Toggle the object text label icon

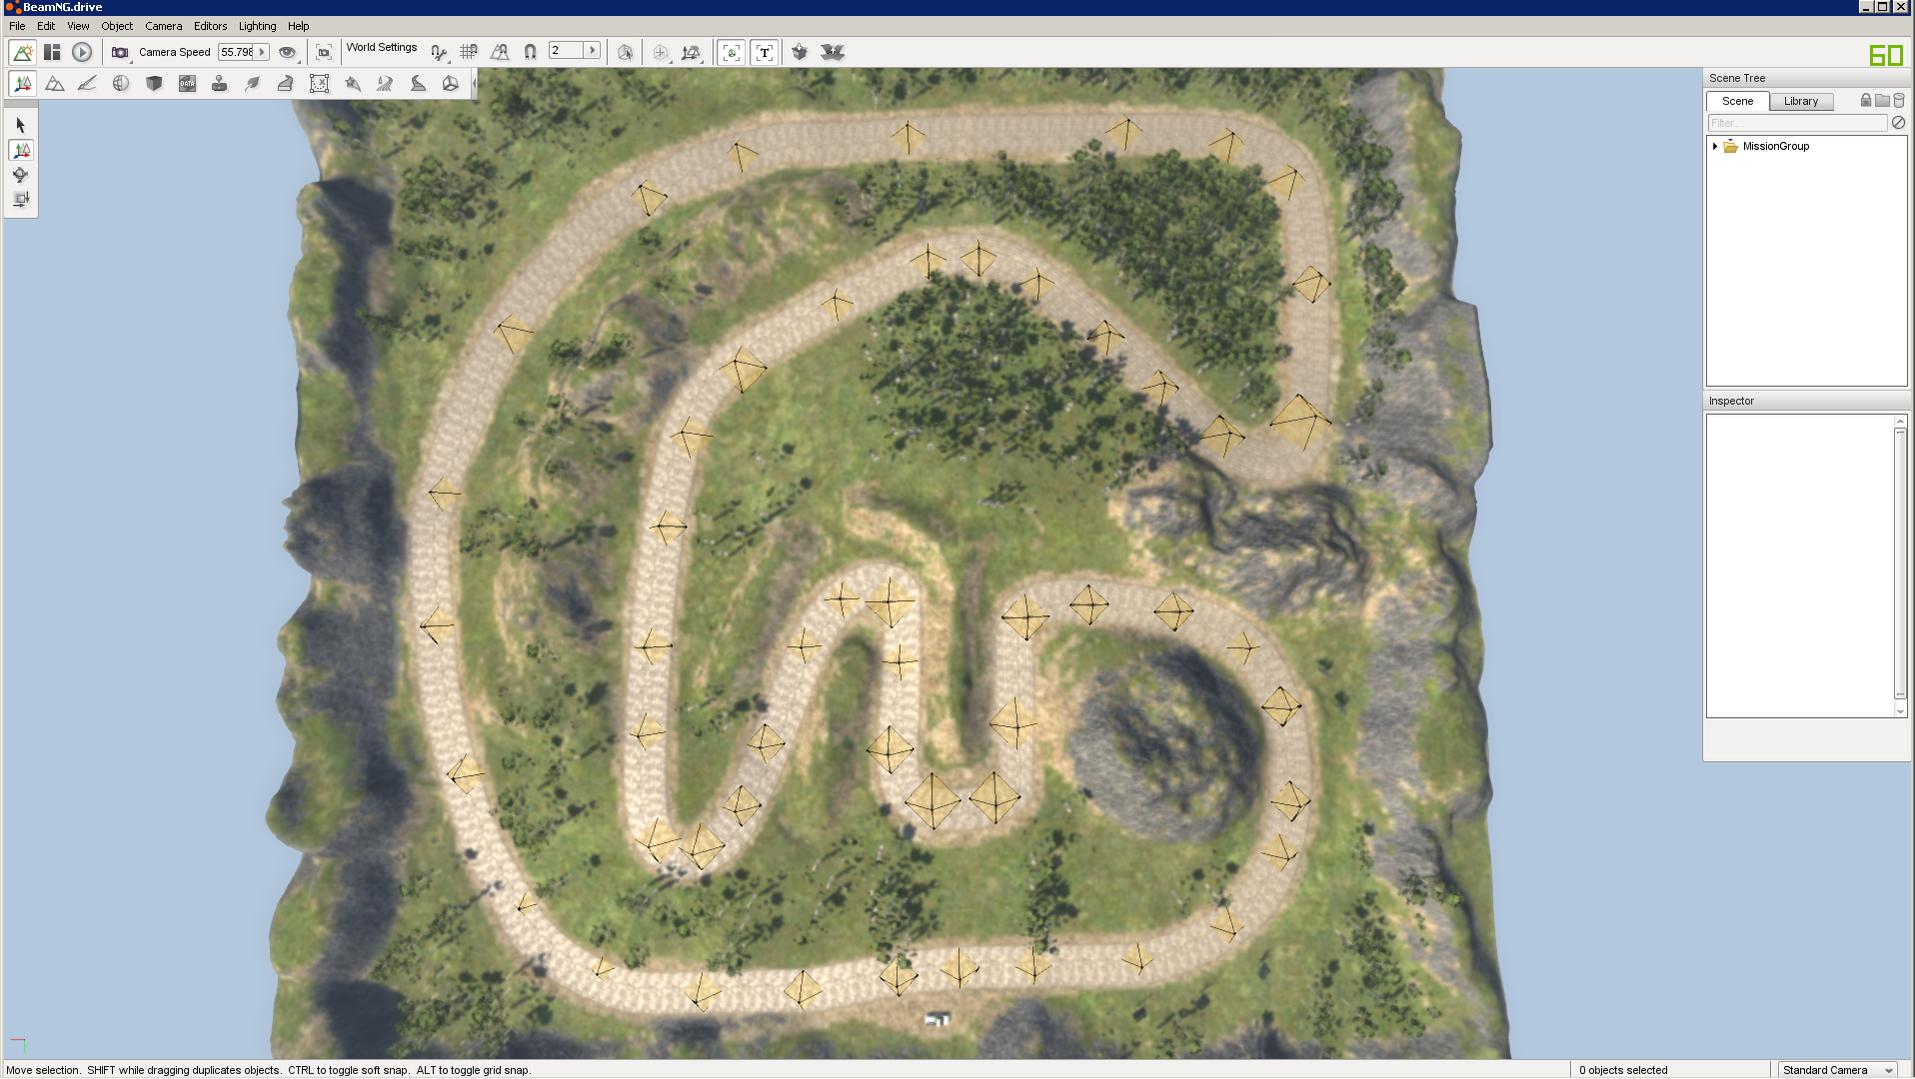tap(764, 52)
